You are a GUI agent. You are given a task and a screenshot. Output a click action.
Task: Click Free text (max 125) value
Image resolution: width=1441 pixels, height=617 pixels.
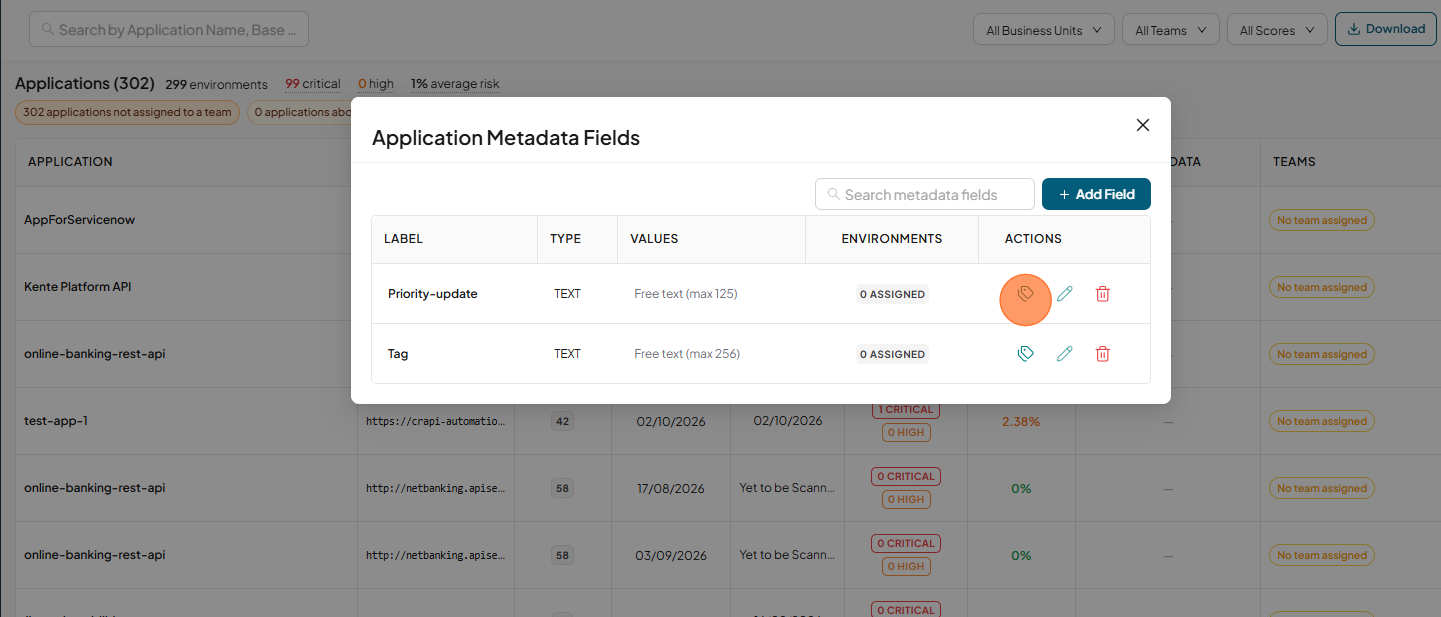[x=685, y=294]
